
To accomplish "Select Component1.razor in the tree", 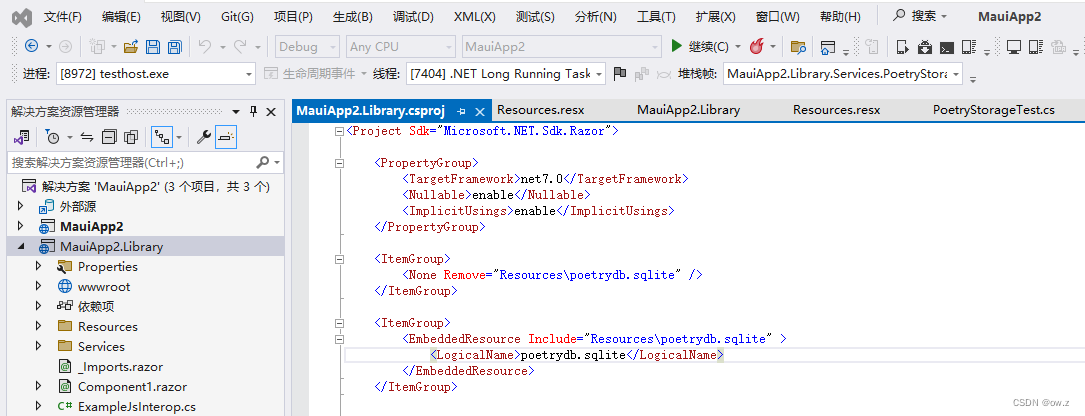I will [x=132, y=387].
